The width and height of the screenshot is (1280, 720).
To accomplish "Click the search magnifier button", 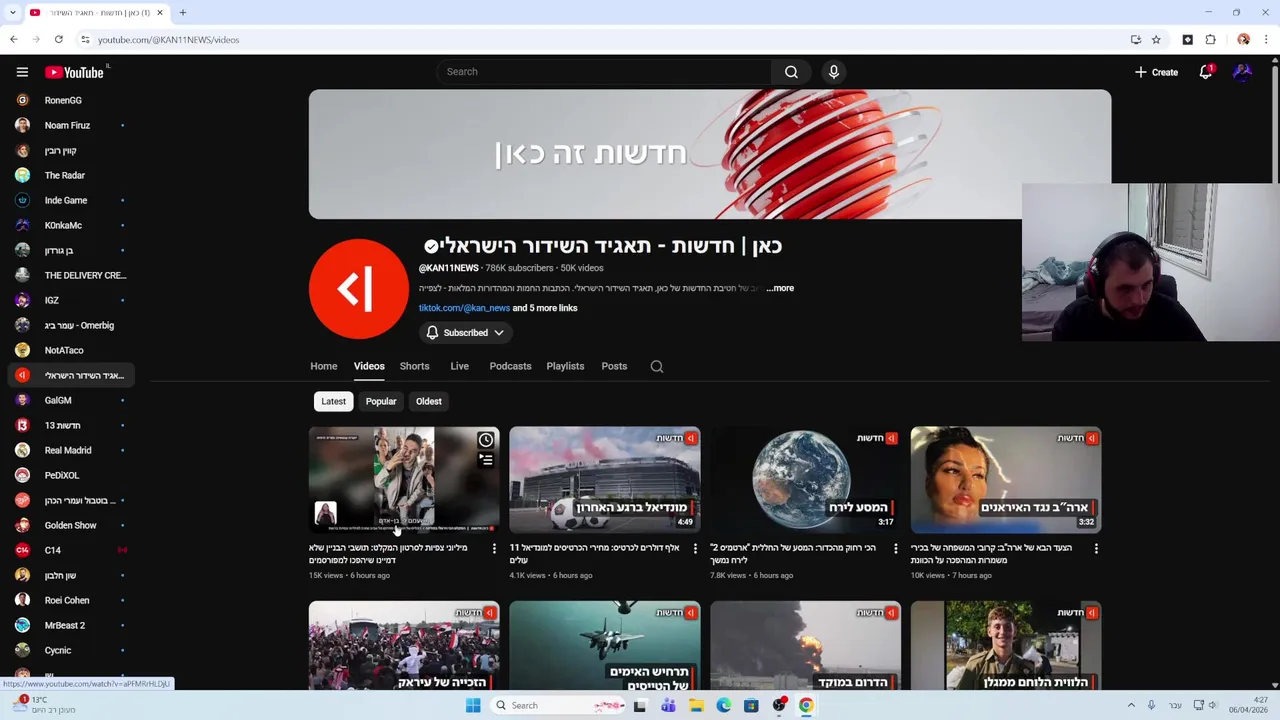I will (791, 72).
